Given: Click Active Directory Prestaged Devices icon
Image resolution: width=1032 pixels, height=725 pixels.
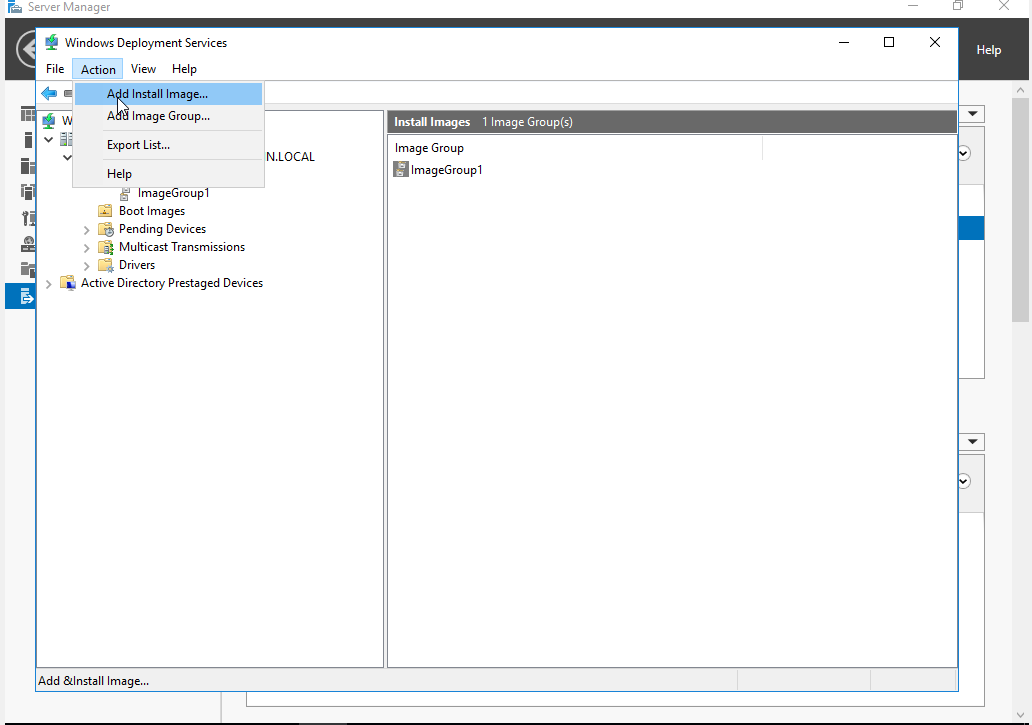Looking at the screenshot, I should 68,283.
